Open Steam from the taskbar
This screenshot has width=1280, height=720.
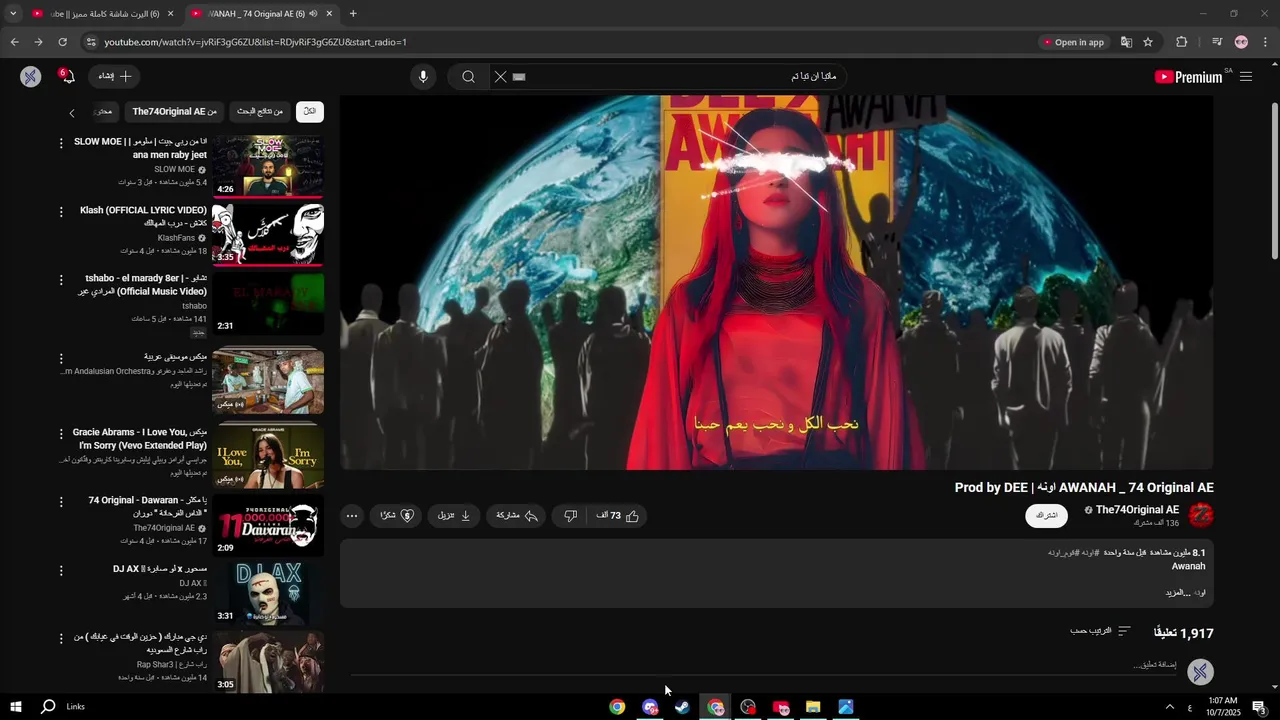tap(682, 707)
